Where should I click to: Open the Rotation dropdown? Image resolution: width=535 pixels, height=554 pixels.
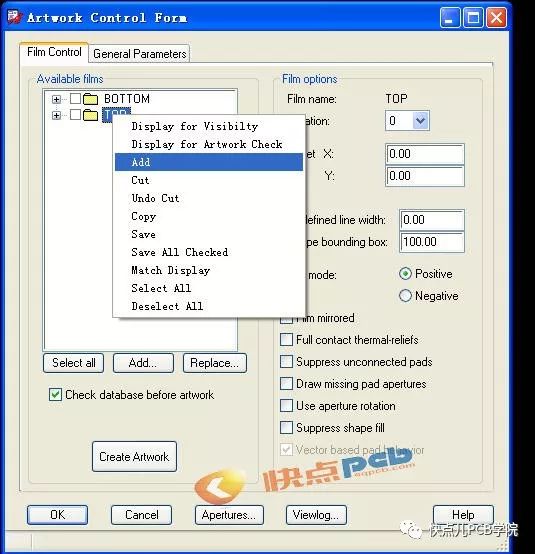[421, 121]
